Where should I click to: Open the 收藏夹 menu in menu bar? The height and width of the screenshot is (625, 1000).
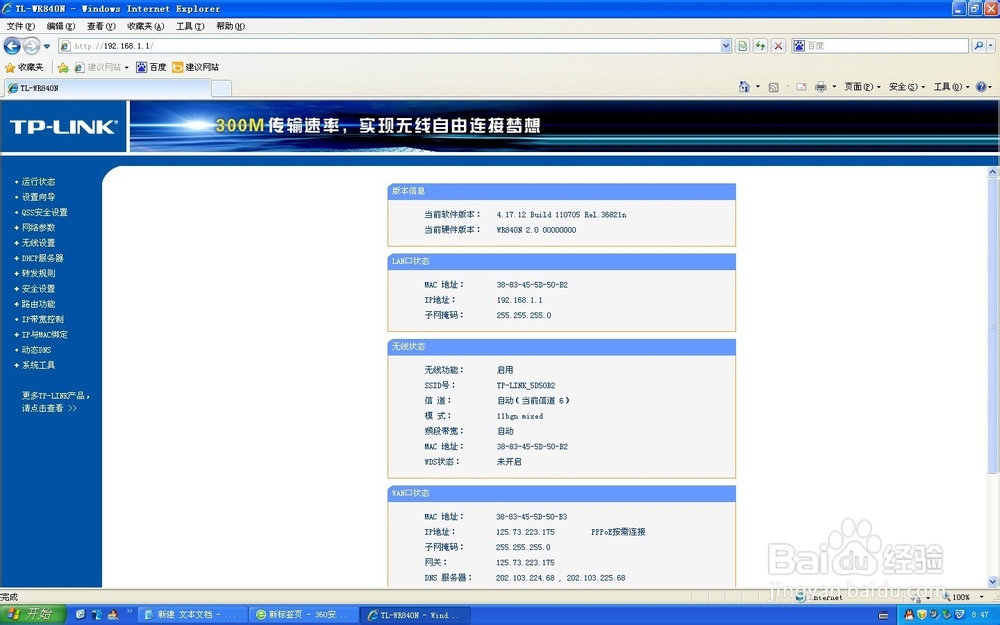[x=145, y=26]
